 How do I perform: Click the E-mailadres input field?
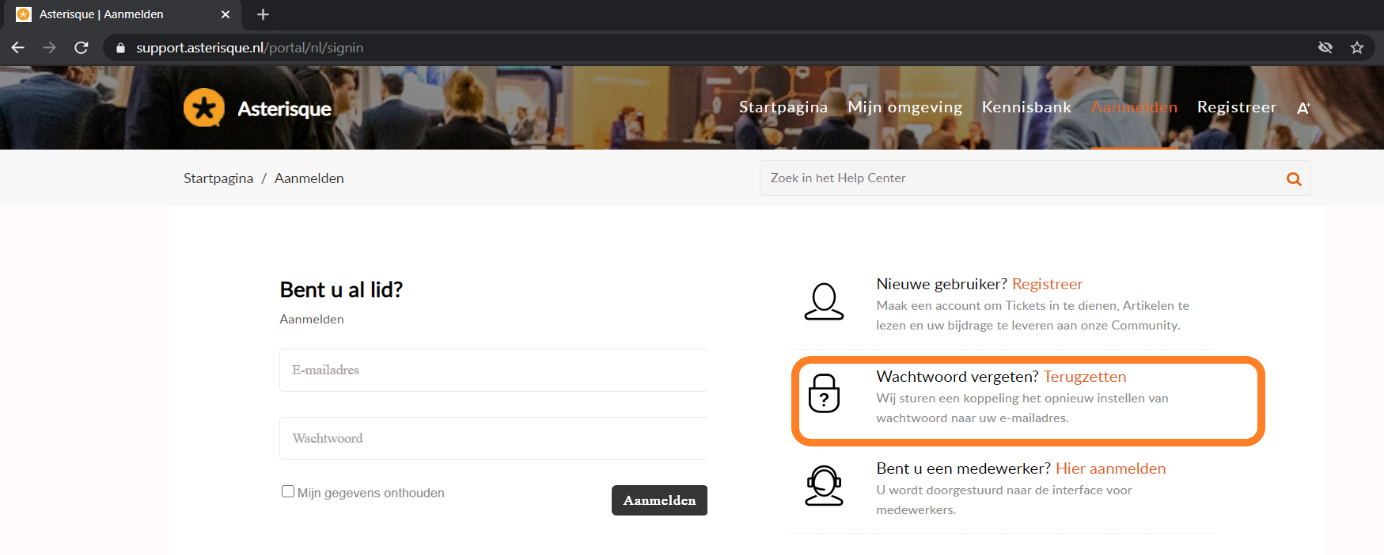(493, 370)
